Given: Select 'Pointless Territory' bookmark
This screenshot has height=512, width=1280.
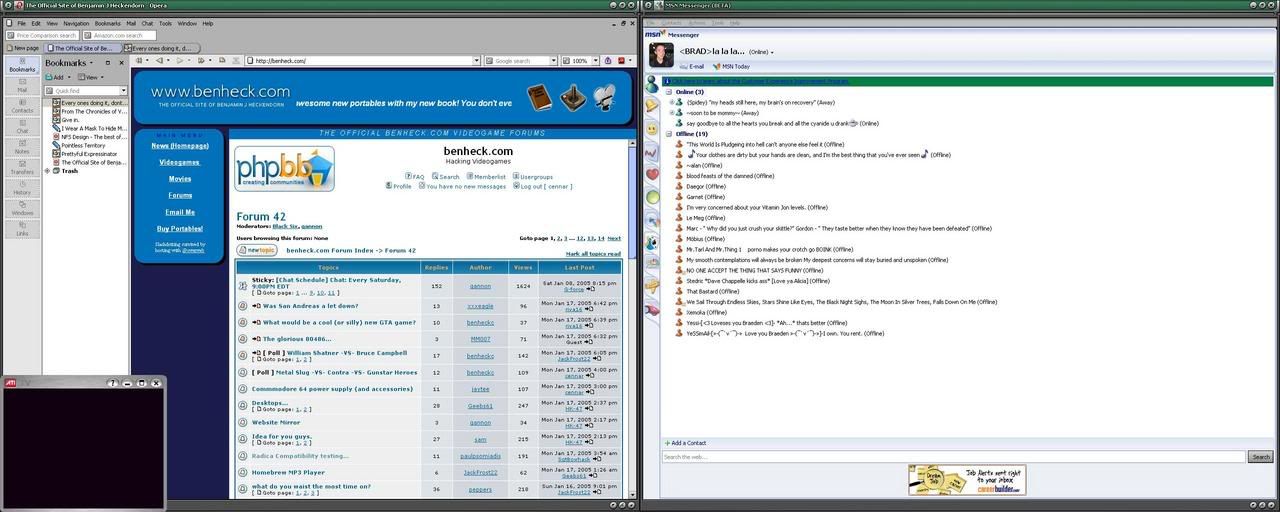Looking at the screenshot, I should point(83,145).
